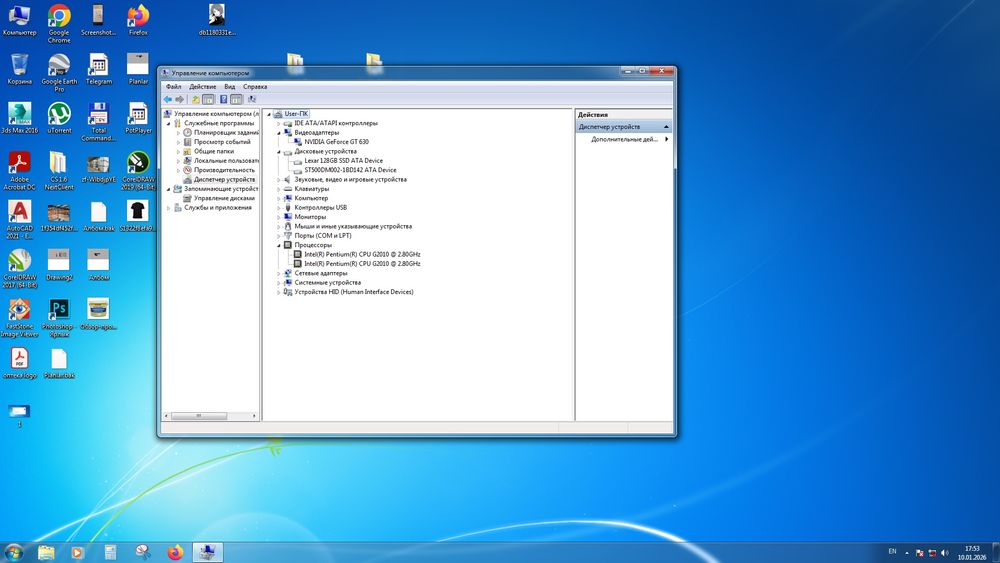Select the AutoCAD desktop icon
The height and width of the screenshot is (563, 1000).
(19, 212)
